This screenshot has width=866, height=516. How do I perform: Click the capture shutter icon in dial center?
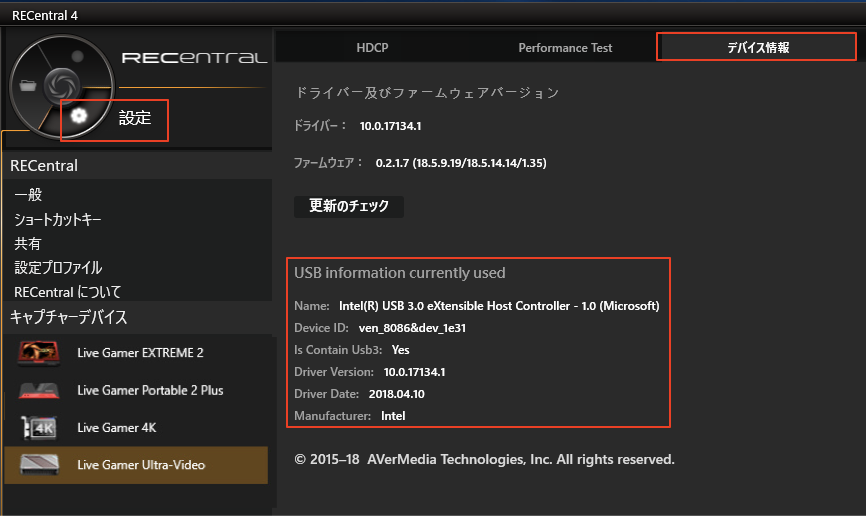tap(62, 86)
